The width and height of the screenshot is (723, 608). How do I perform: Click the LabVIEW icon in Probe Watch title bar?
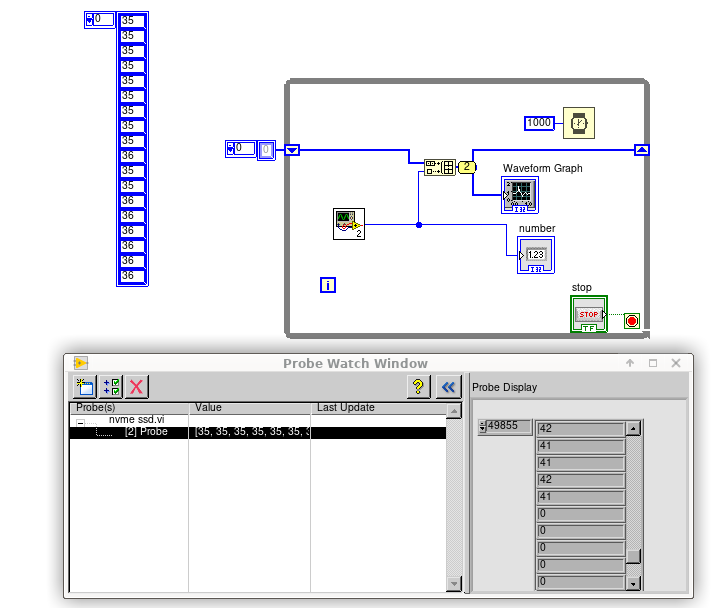coord(80,363)
